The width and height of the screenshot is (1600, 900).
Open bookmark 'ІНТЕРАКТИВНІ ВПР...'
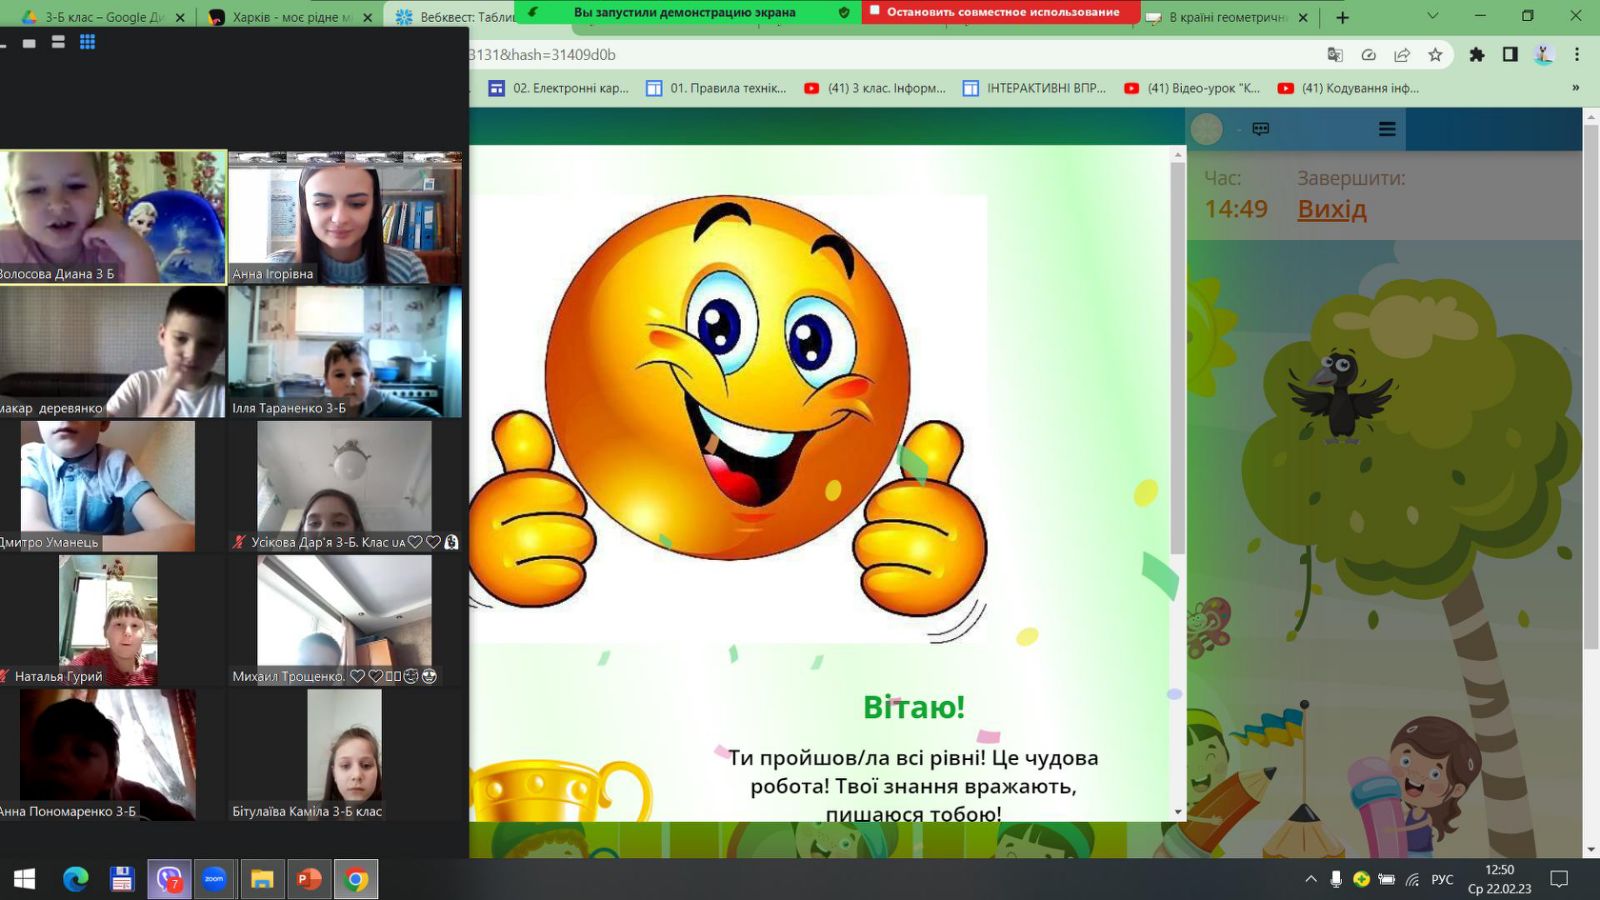pyautogui.click(x=1035, y=88)
